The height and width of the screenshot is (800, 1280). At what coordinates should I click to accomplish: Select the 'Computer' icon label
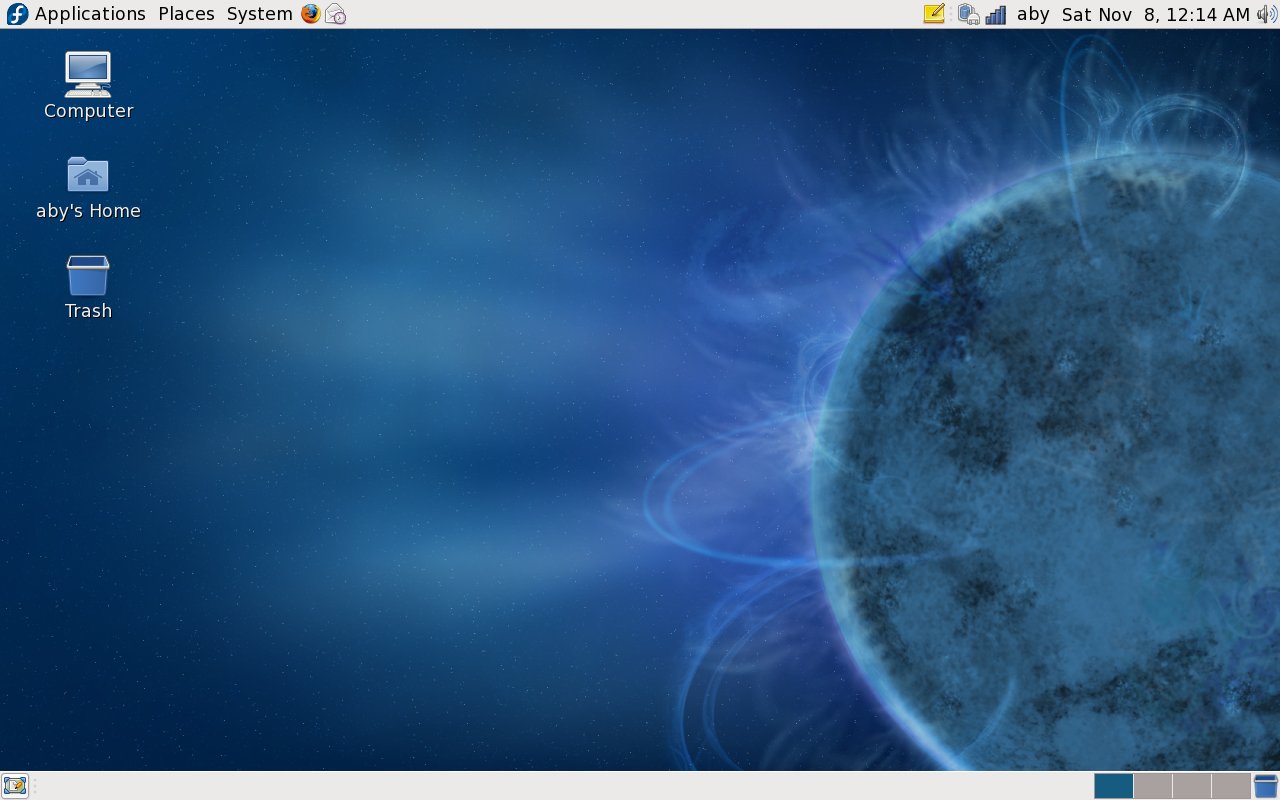(x=88, y=111)
